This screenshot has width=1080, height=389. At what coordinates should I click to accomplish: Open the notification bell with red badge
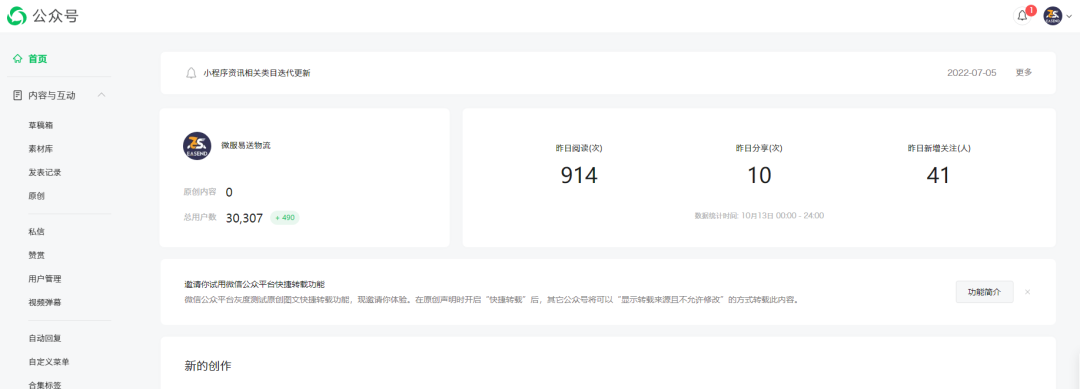tap(1023, 16)
